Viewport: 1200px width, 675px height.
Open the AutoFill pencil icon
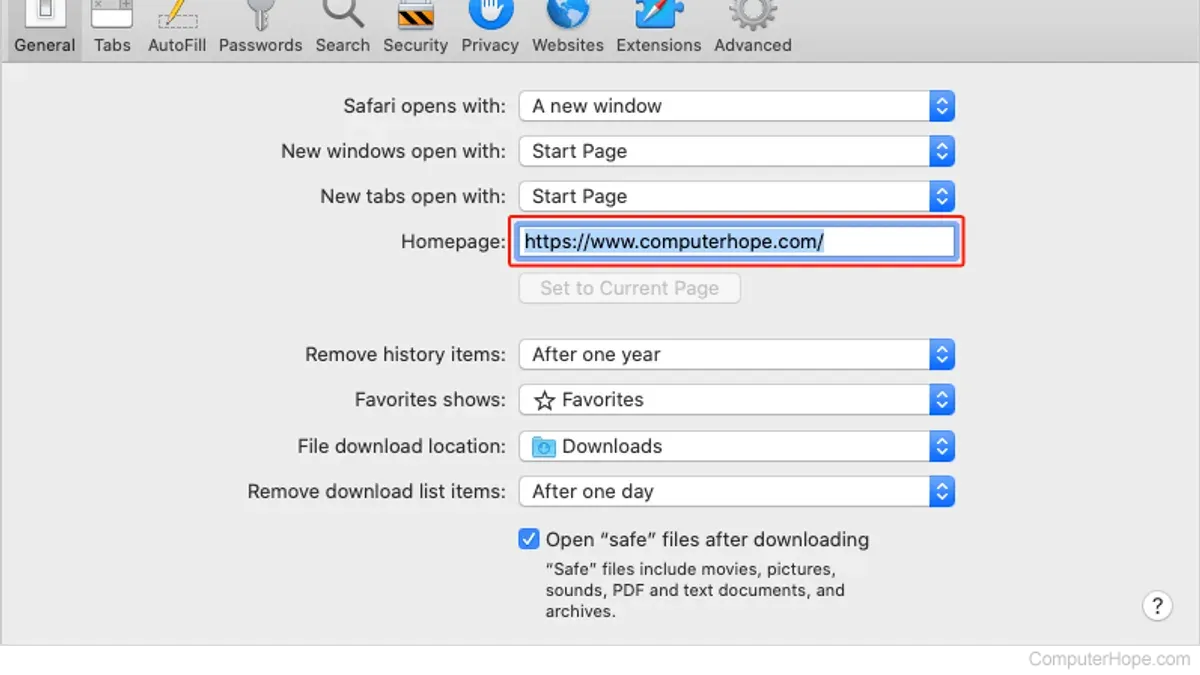[177, 14]
